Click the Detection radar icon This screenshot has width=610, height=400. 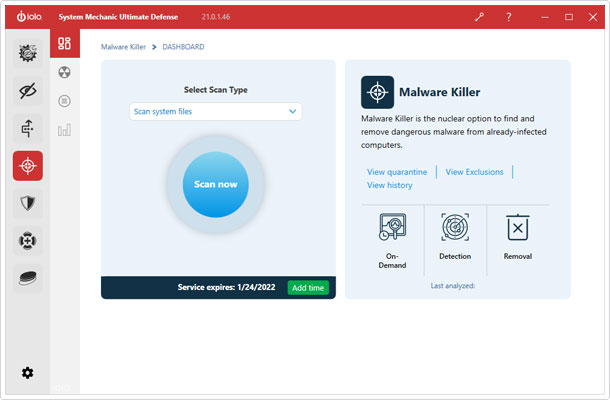pyautogui.click(x=455, y=227)
